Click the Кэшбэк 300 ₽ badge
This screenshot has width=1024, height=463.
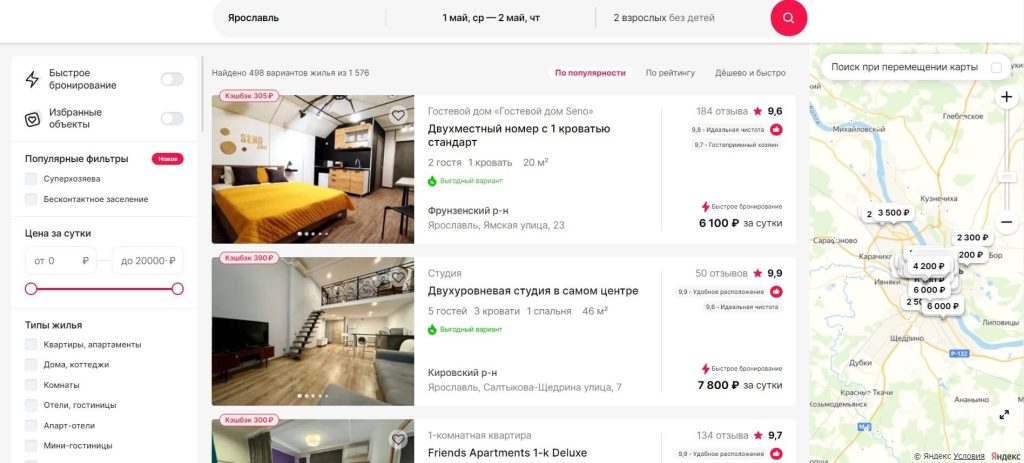pyautogui.click(x=249, y=420)
